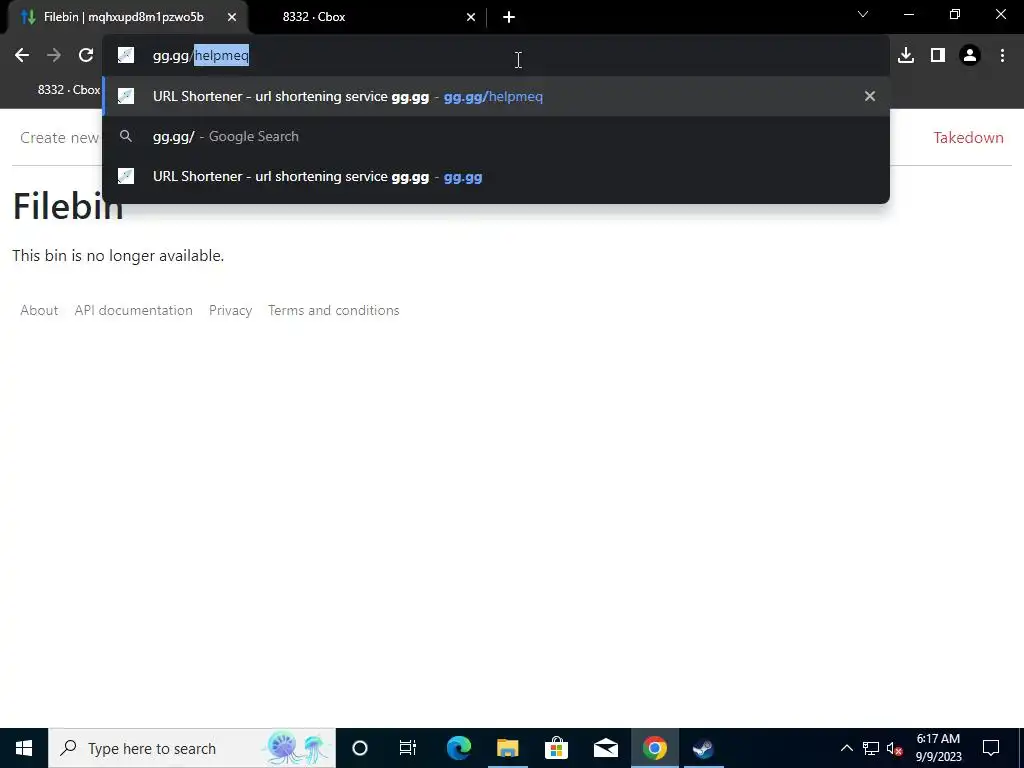Click the Chrome taskbar icon
This screenshot has height=768, width=1024.
(x=654, y=748)
